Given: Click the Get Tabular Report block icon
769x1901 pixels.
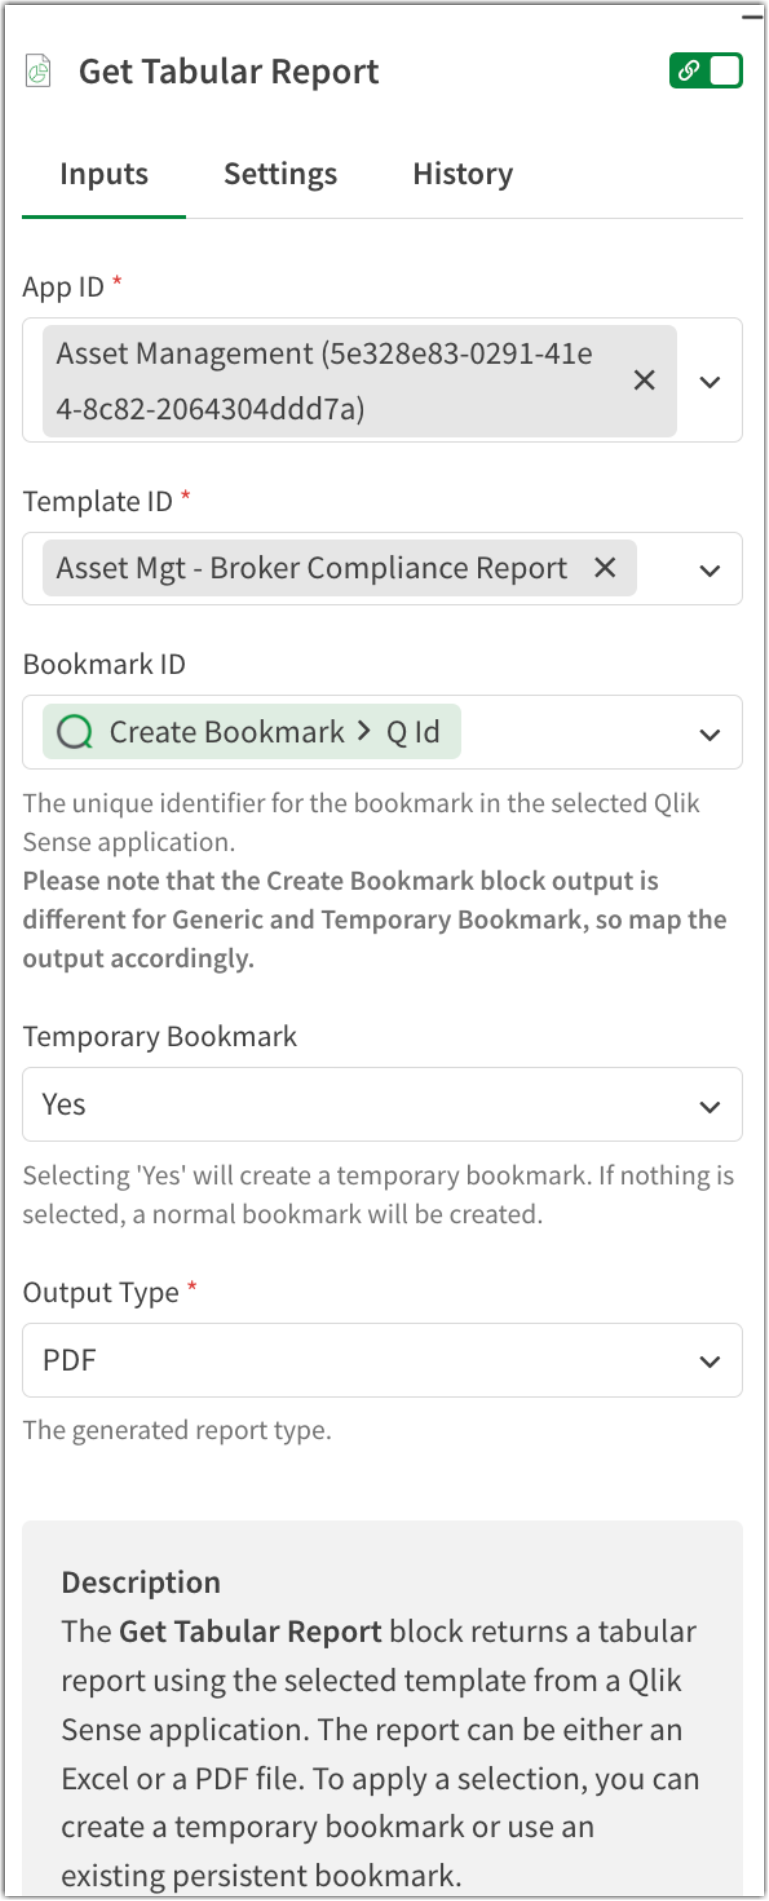Looking at the screenshot, I should (37, 70).
